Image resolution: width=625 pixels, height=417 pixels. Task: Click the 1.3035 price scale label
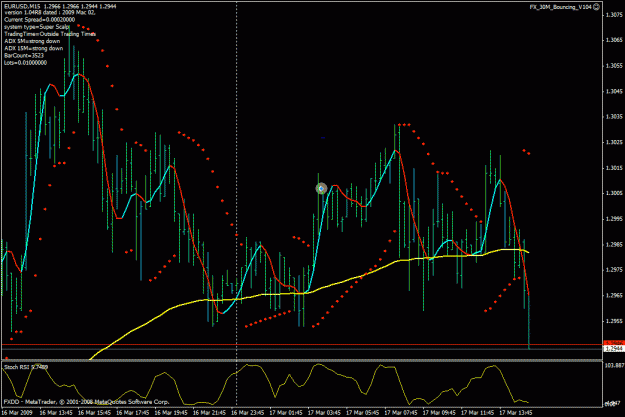click(614, 117)
